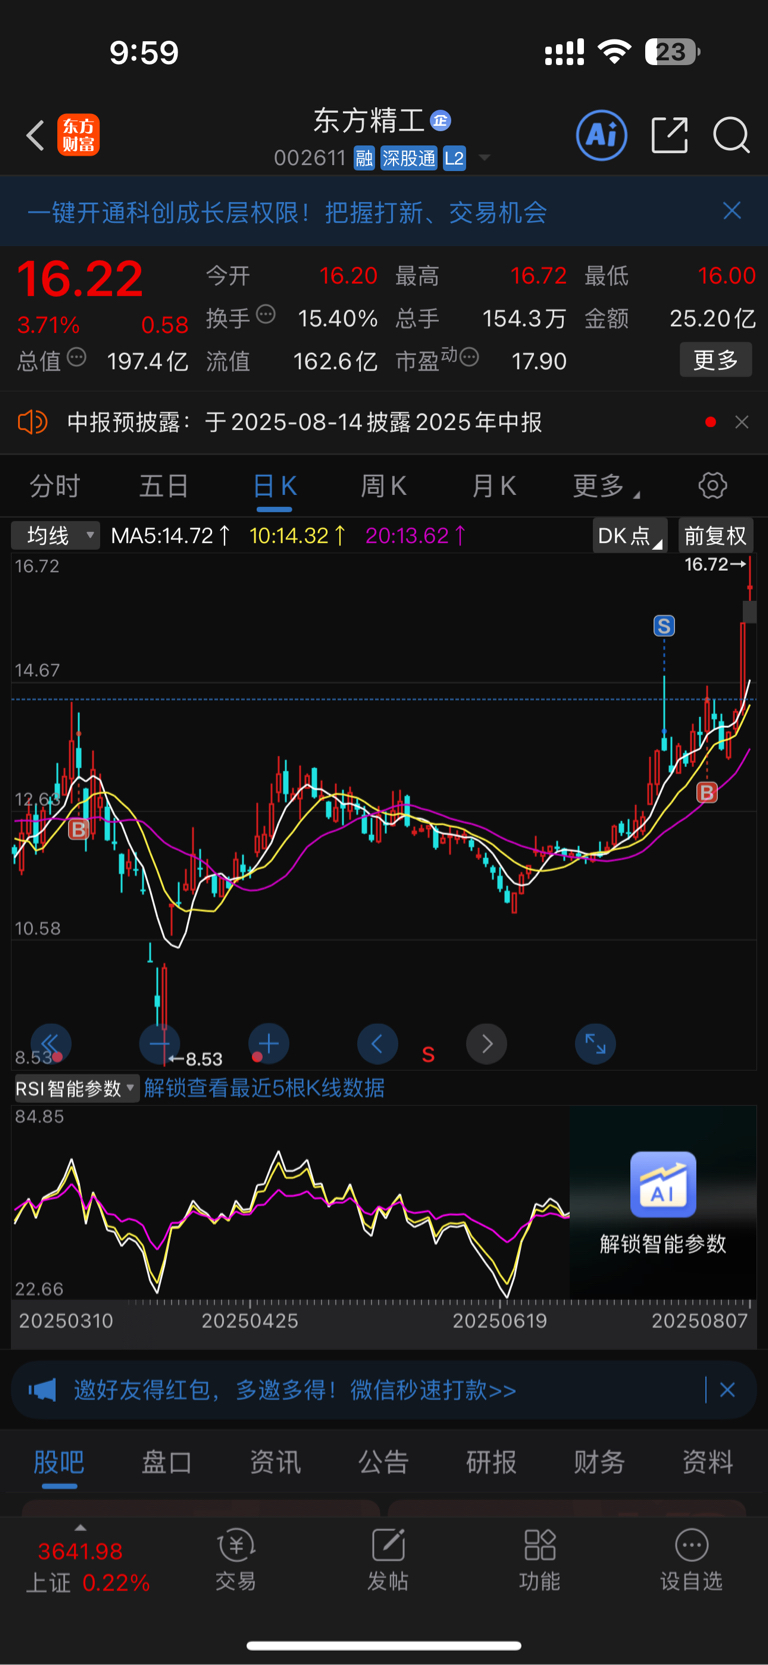Open chart settings gear icon
Viewport: 768px width, 1665px height.
click(712, 486)
